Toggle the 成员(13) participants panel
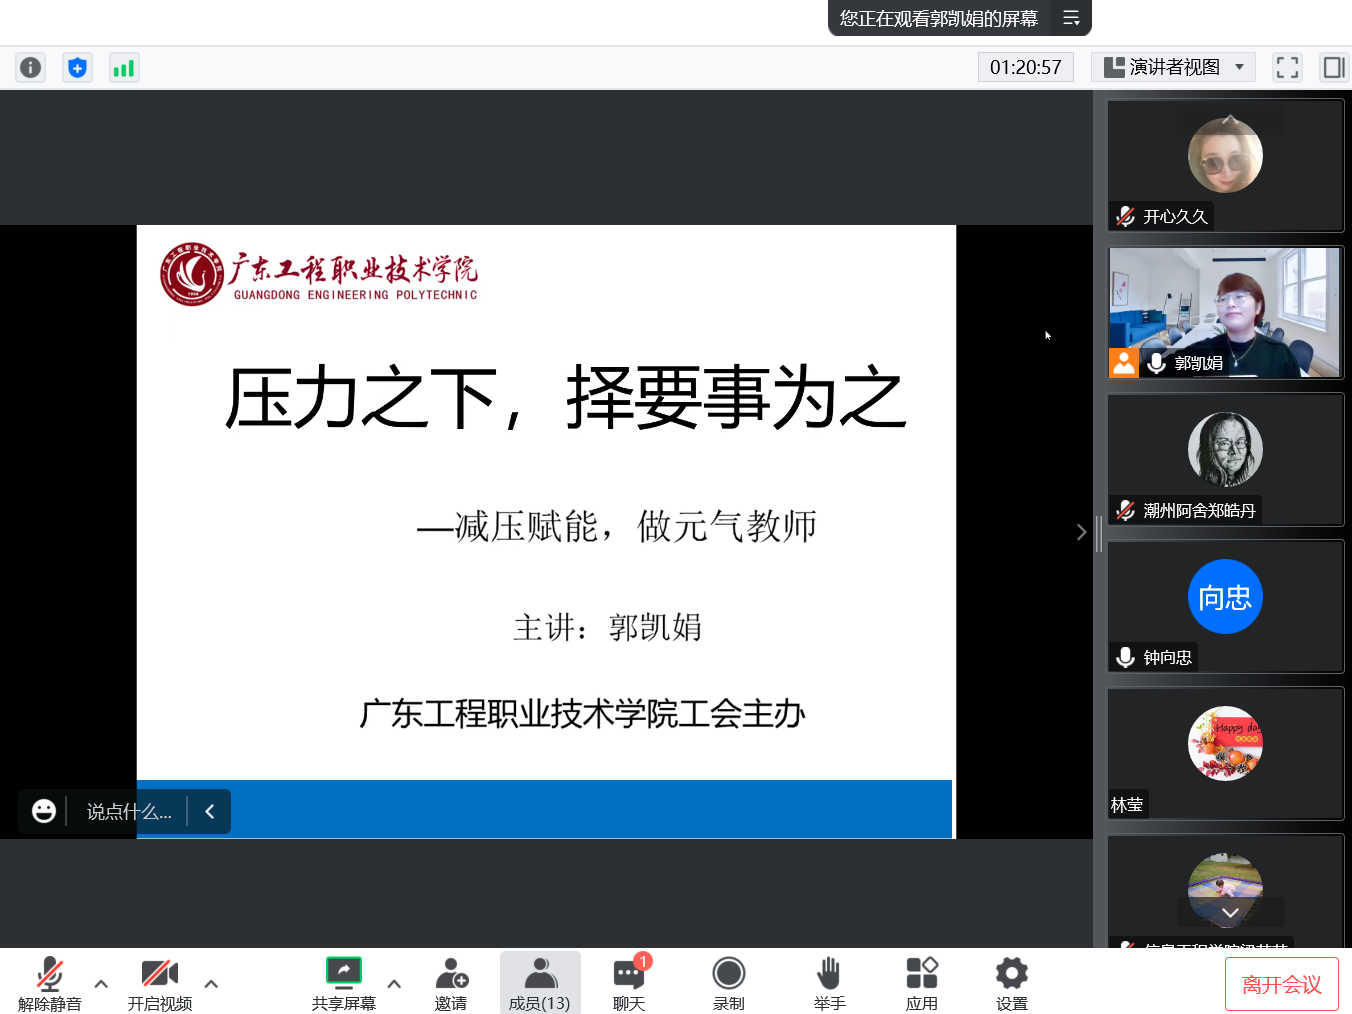Screen dimensions: 1352x1014 coord(540,983)
